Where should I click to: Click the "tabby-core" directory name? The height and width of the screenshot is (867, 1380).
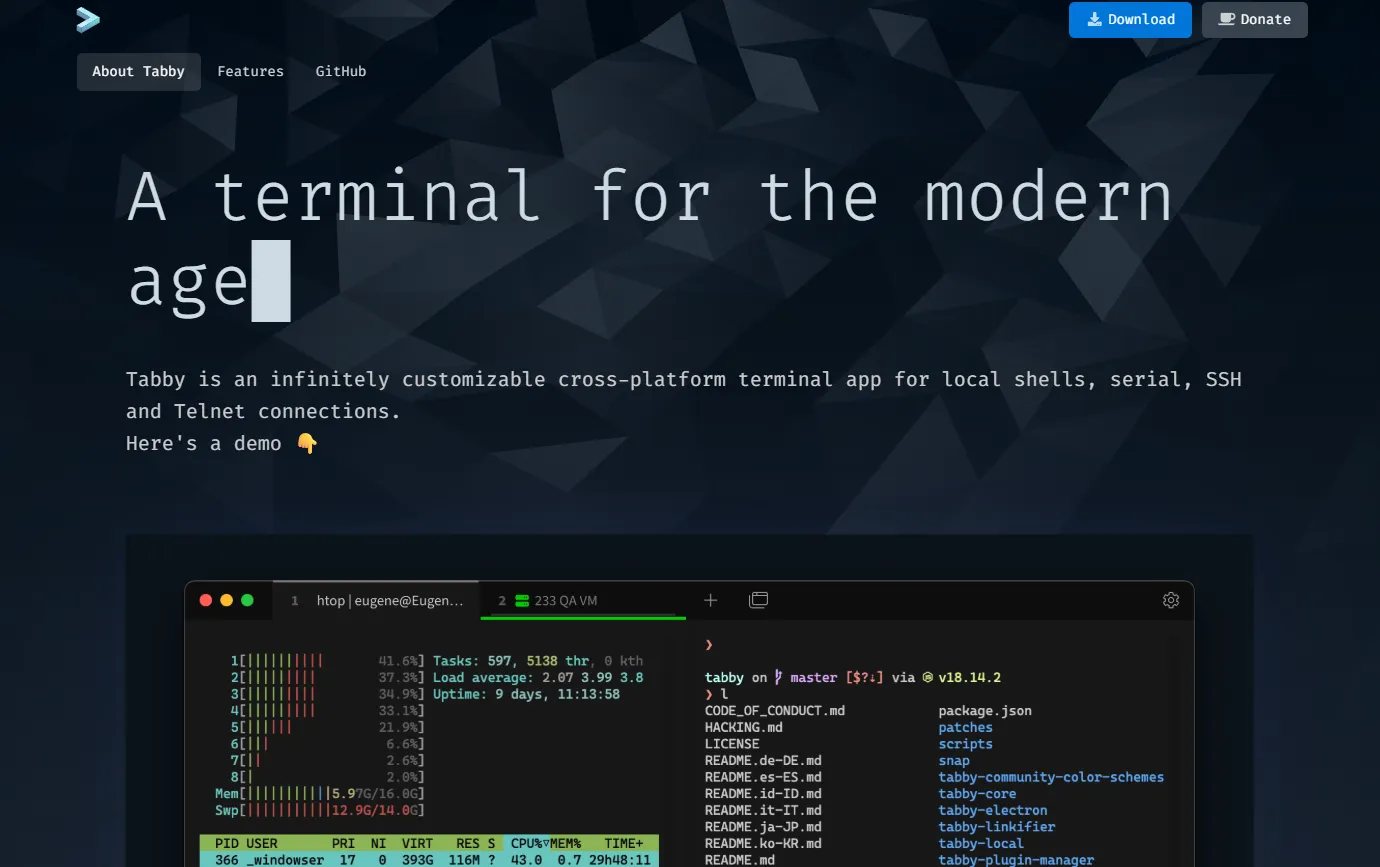pos(977,794)
